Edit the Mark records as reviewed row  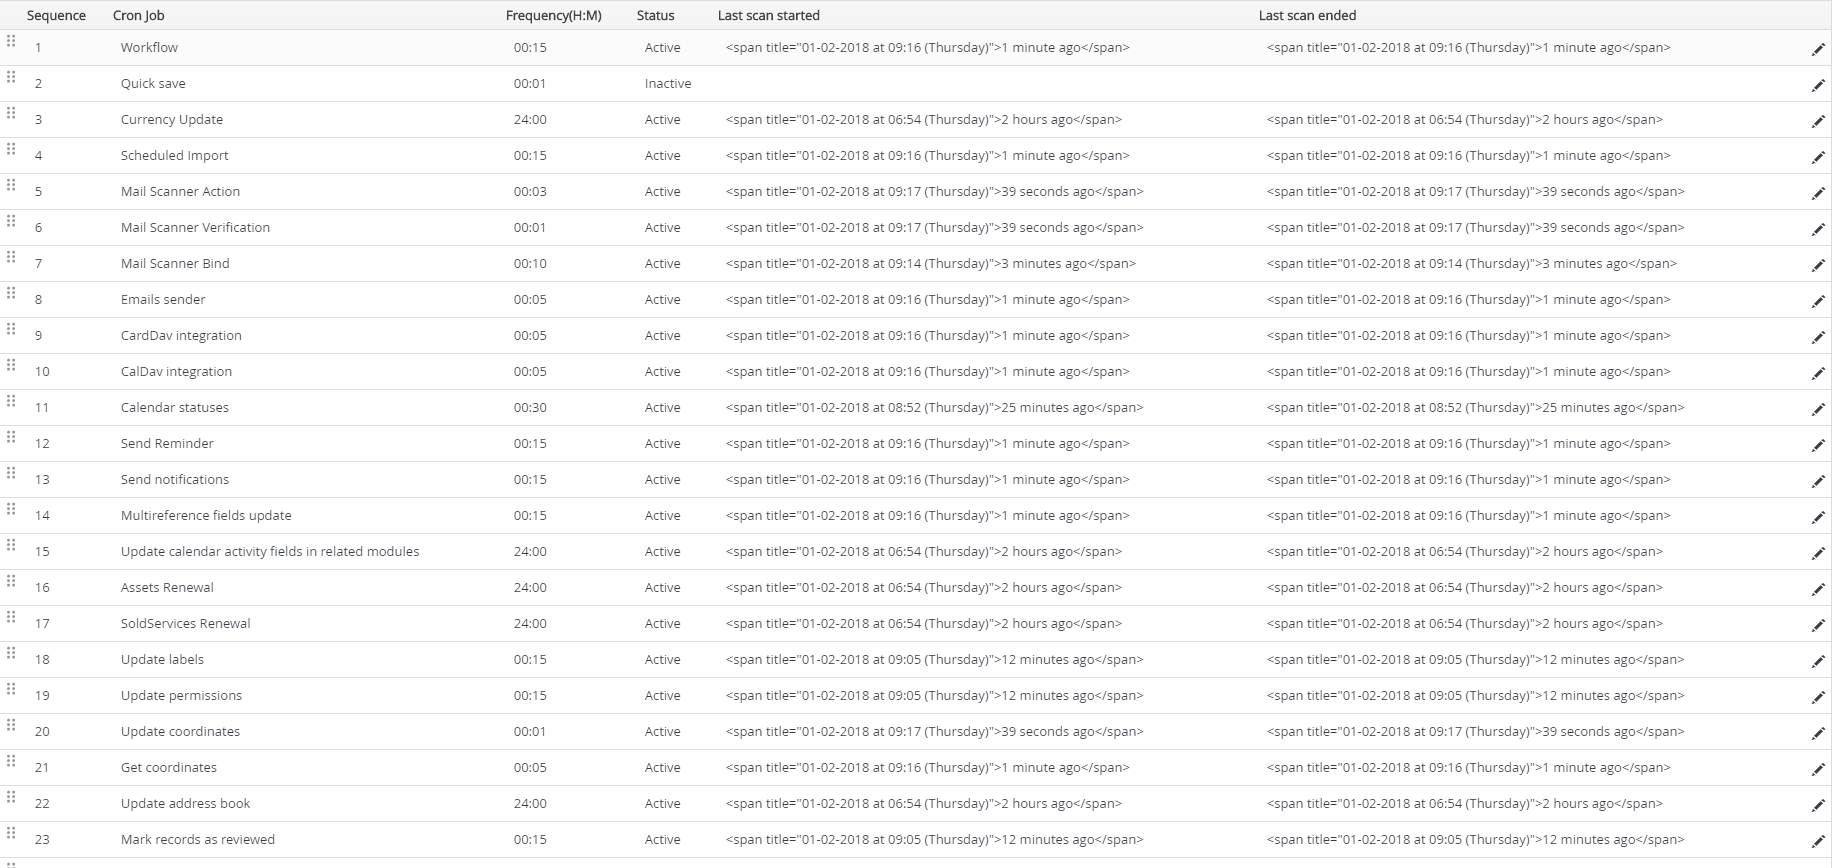click(x=1818, y=841)
